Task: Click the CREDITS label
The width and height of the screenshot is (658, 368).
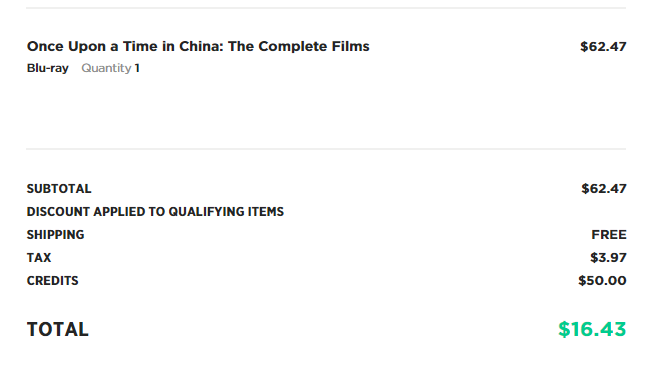Action: [x=52, y=281]
